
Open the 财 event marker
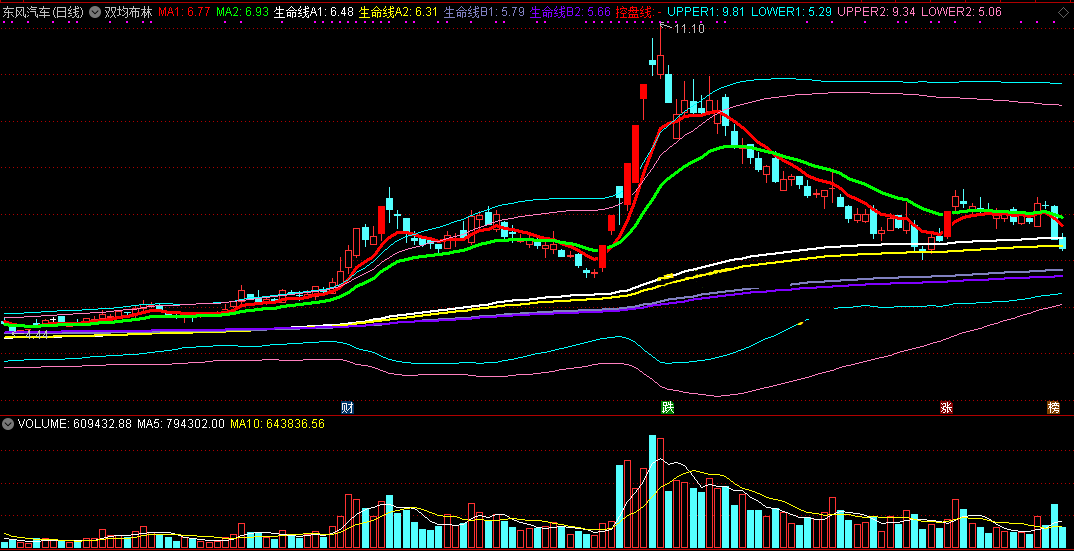pos(347,408)
